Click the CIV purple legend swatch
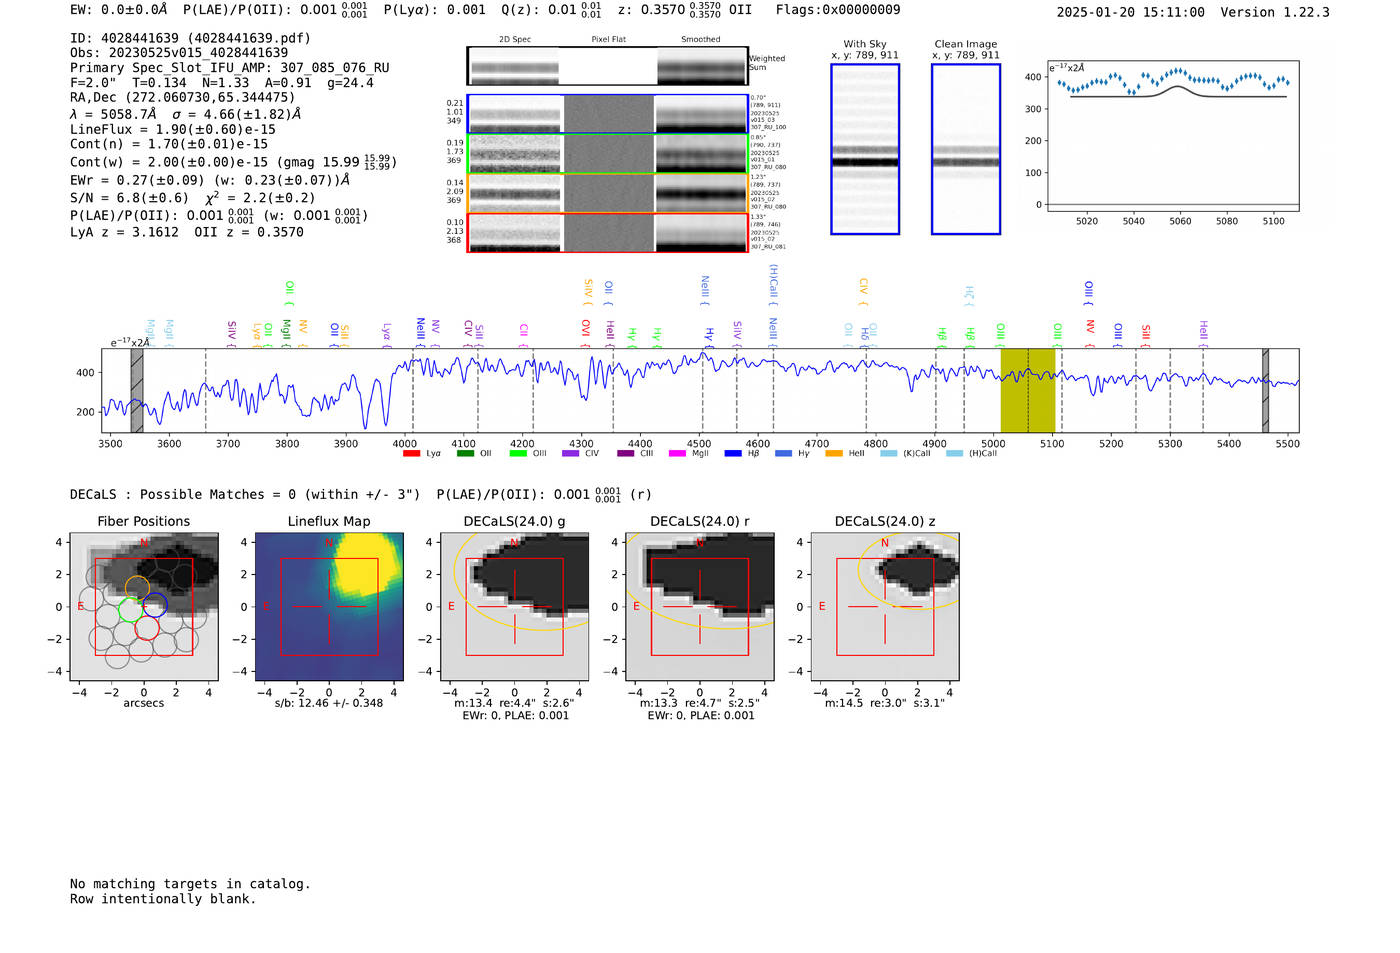The width and height of the screenshot is (1400, 953). pyautogui.click(x=571, y=454)
